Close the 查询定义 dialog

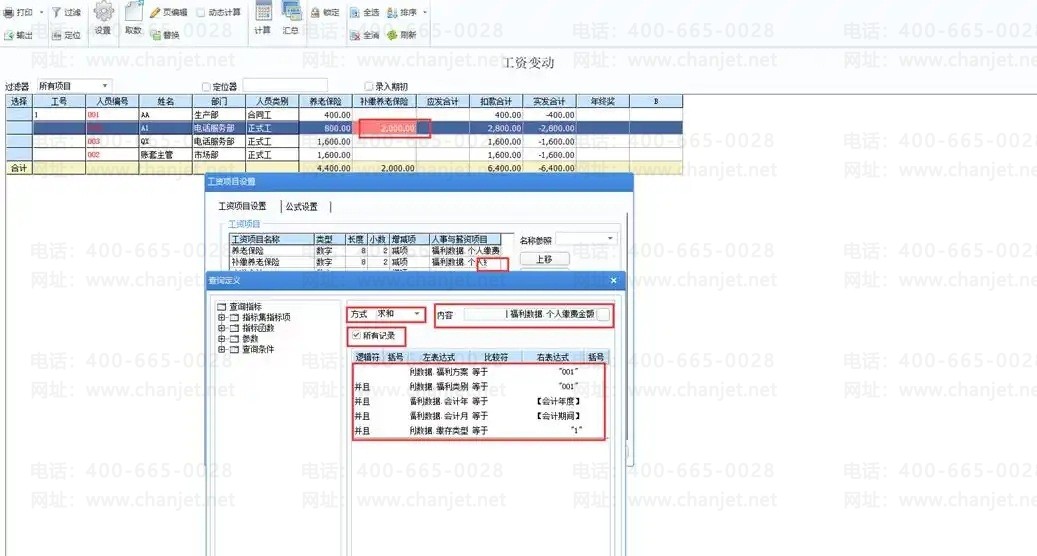(613, 281)
